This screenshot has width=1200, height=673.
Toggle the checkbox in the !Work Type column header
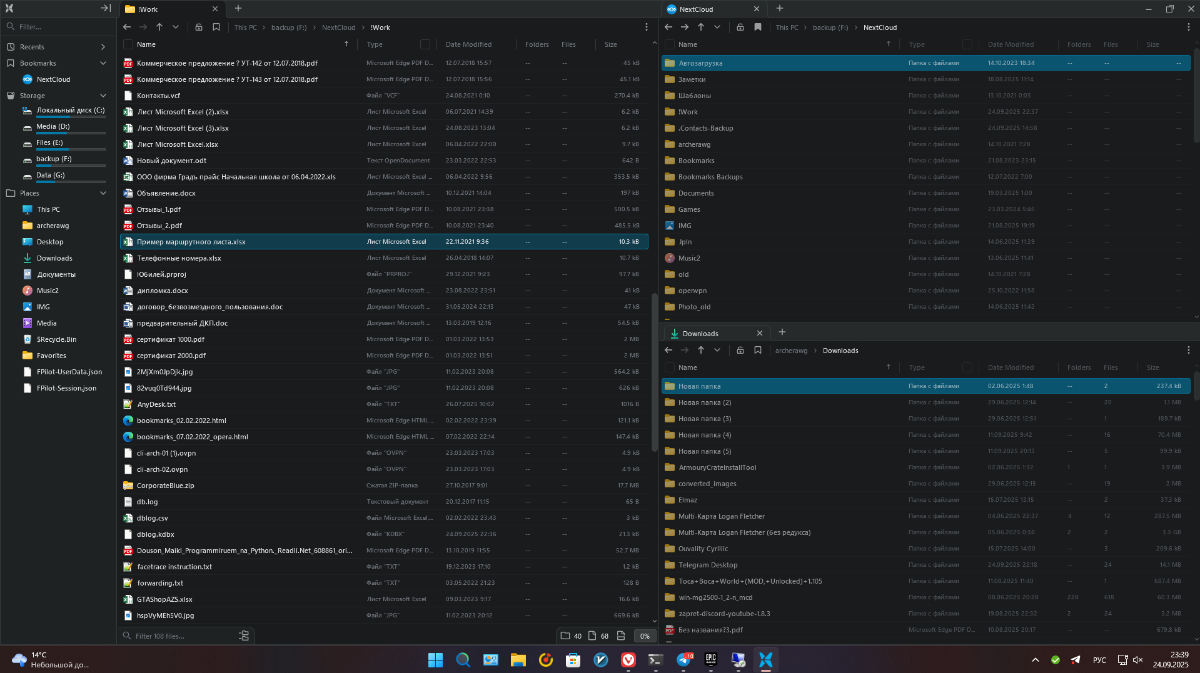click(x=425, y=45)
